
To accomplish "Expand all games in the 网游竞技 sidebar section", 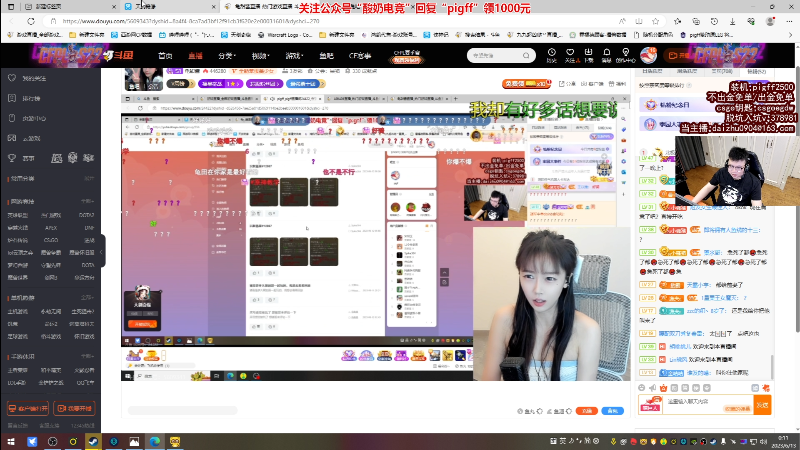I will click(87, 202).
